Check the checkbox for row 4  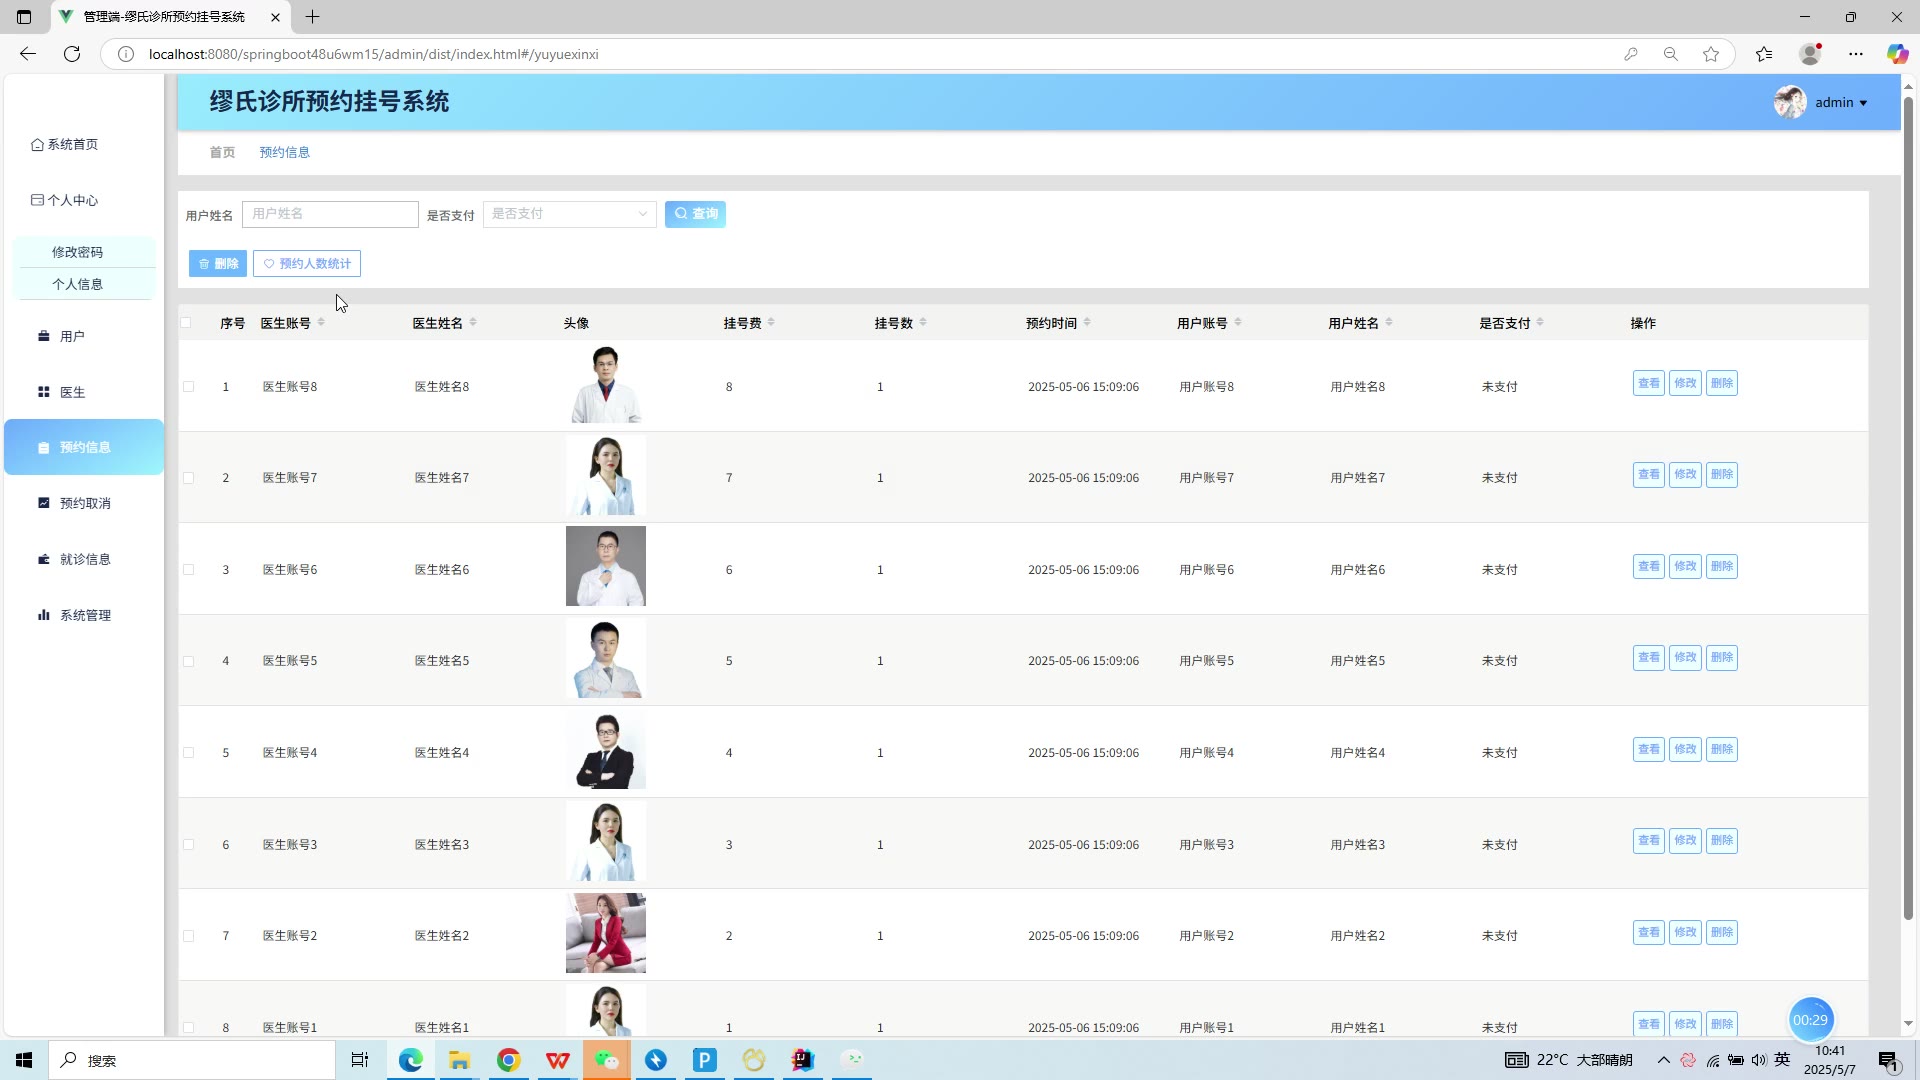click(189, 661)
